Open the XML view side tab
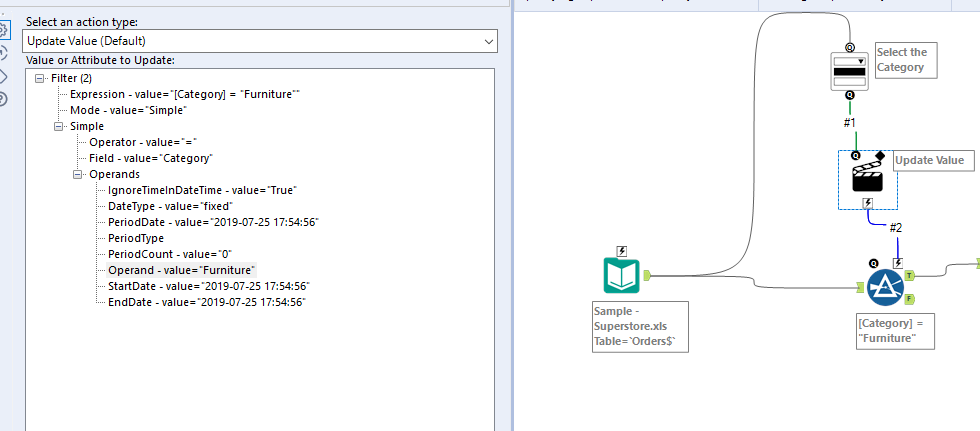Image resolution: width=980 pixels, height=431 pixels. [3, 76]
